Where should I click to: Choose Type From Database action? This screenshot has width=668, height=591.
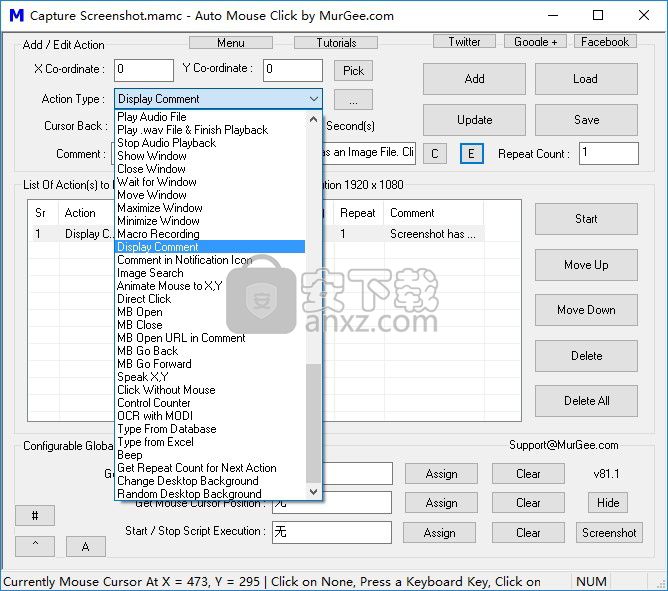tap(167, 429)
